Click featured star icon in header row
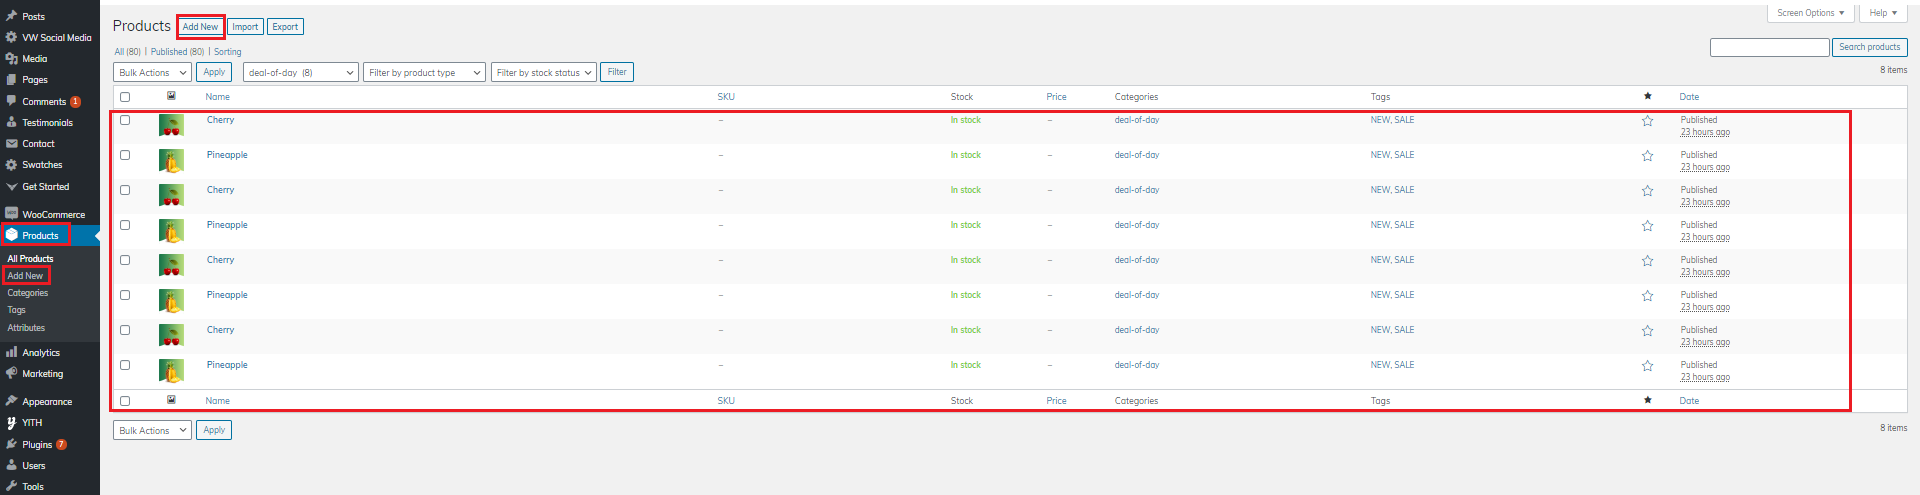This screenshot has height=495, width=1920. (1647, 96)
